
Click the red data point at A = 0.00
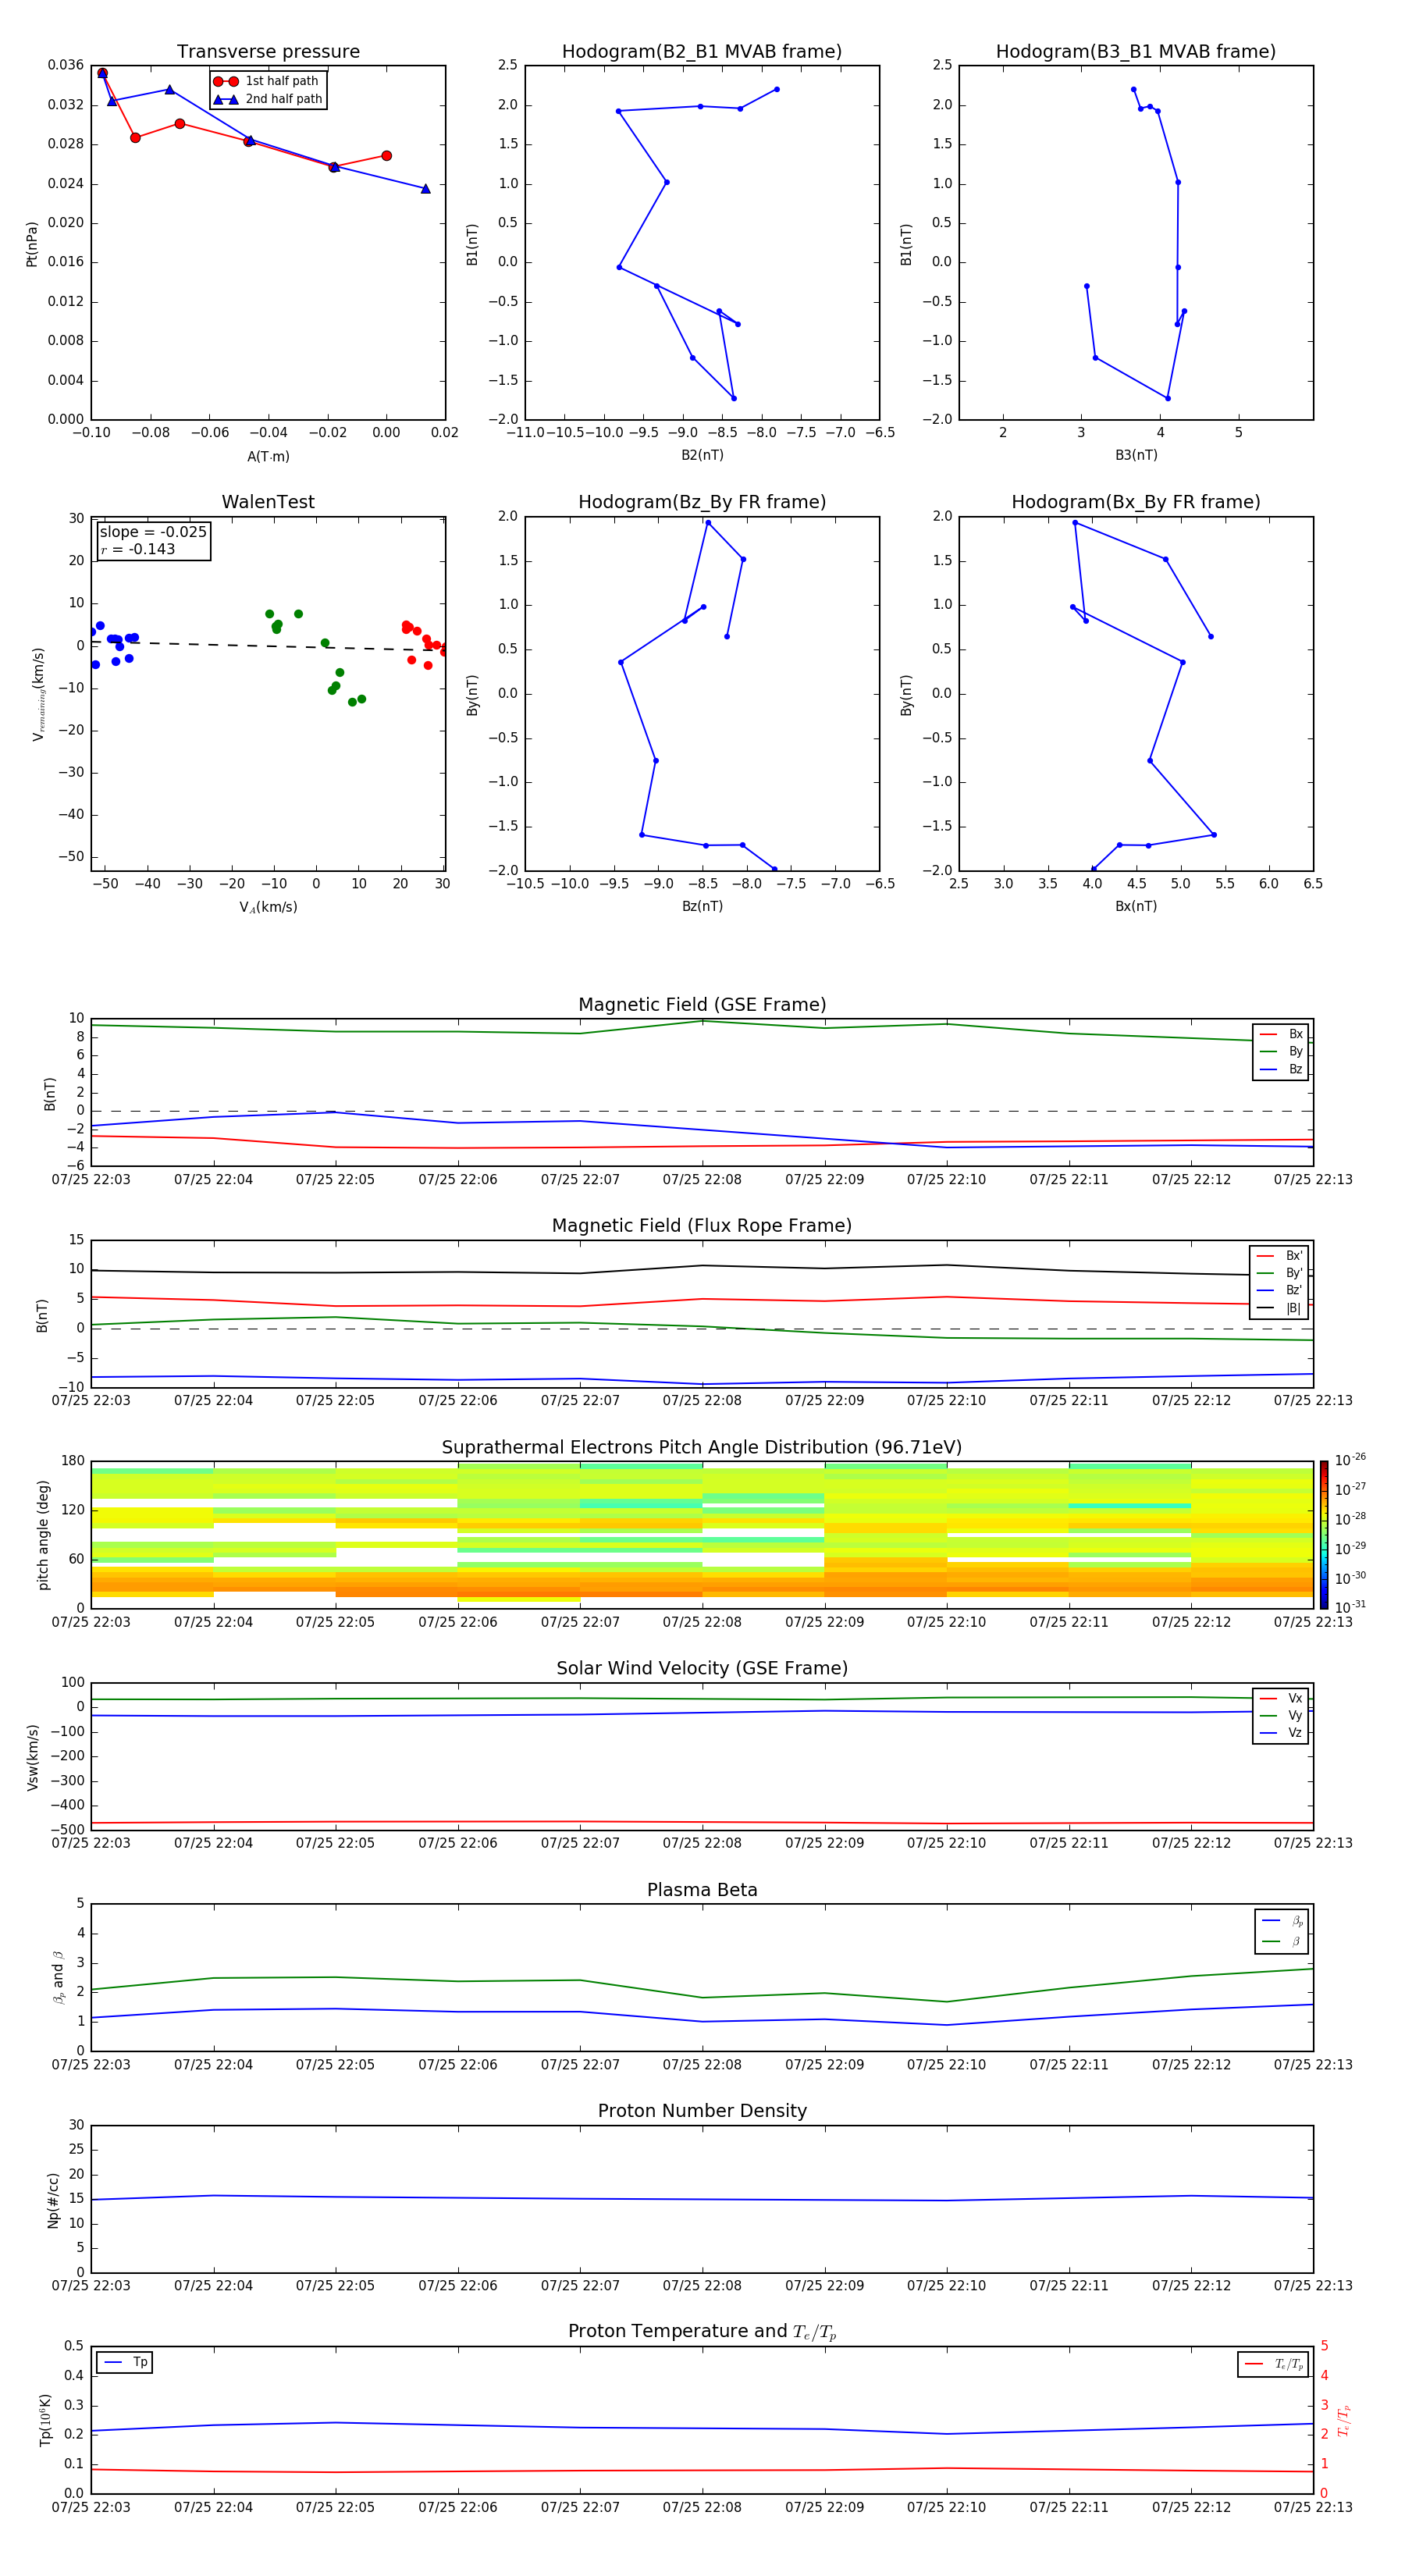tap(386, 156)
